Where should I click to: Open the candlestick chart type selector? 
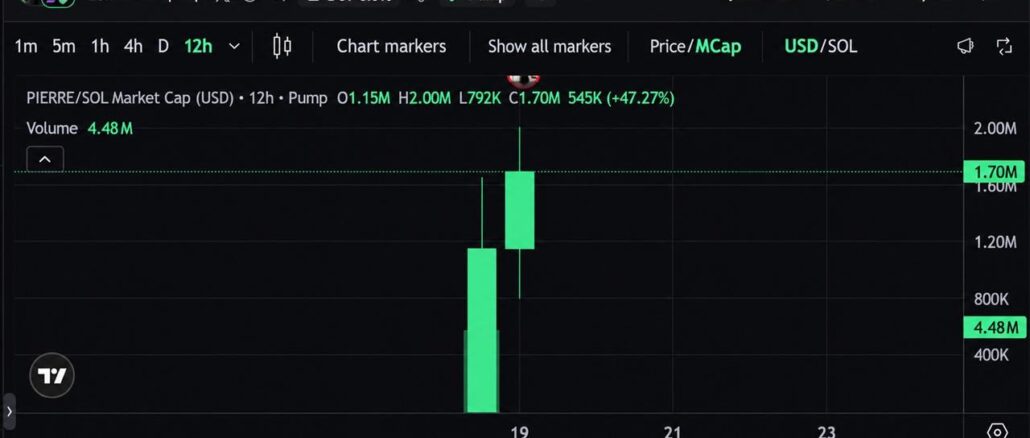(x=282, y=46)
